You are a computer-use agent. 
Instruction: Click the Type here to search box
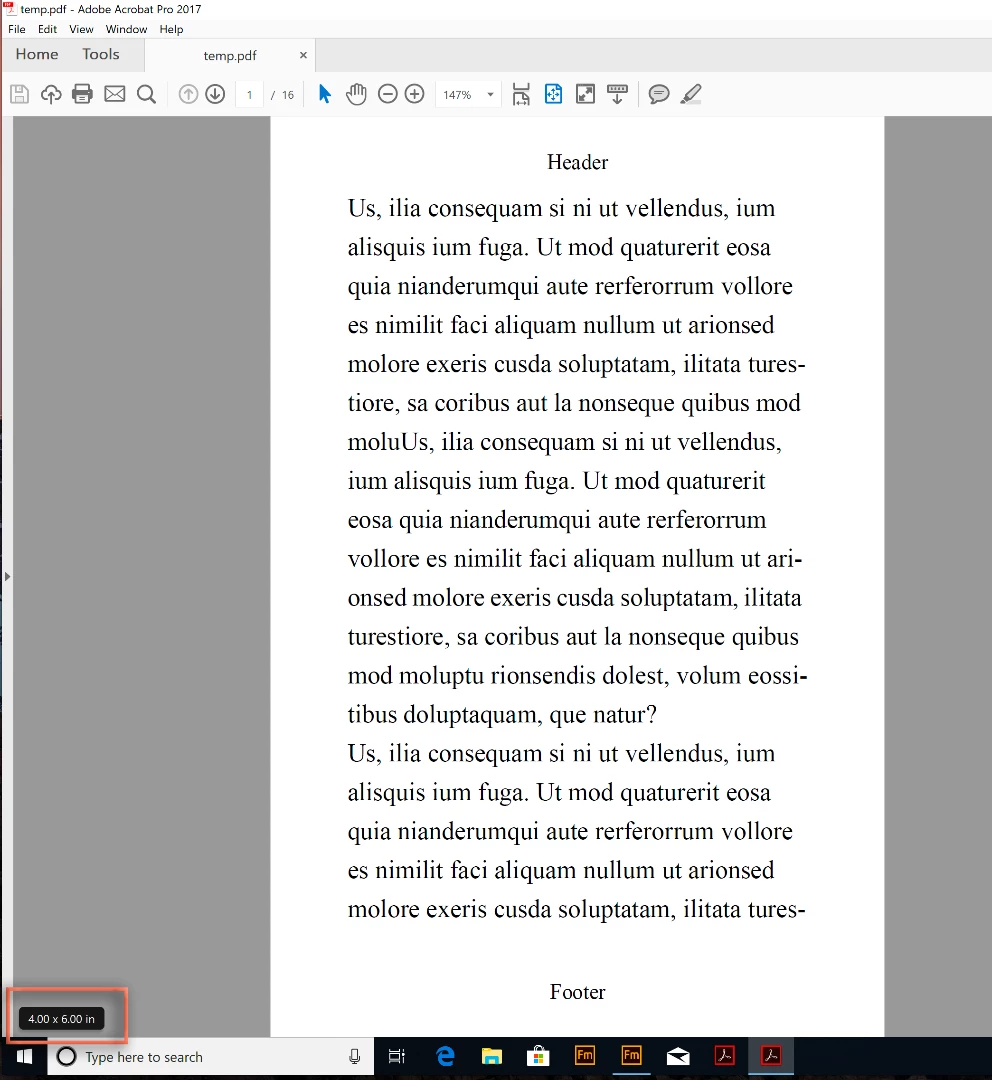(x=211, y=1057)
